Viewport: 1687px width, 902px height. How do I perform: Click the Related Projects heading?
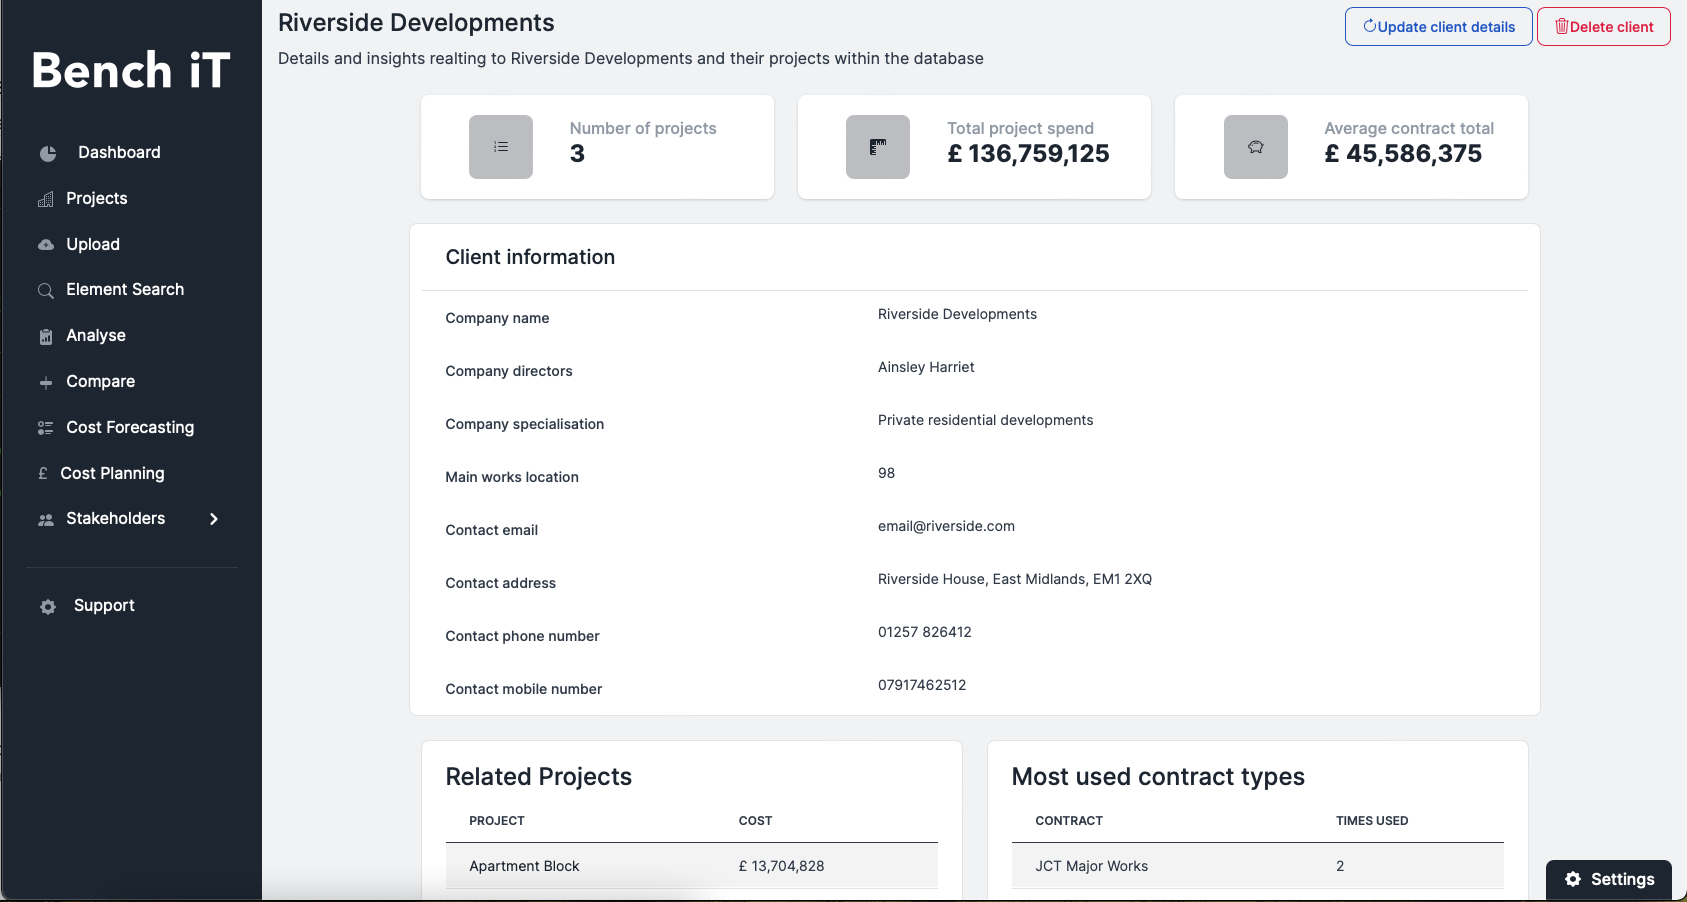tap(539, 777)
